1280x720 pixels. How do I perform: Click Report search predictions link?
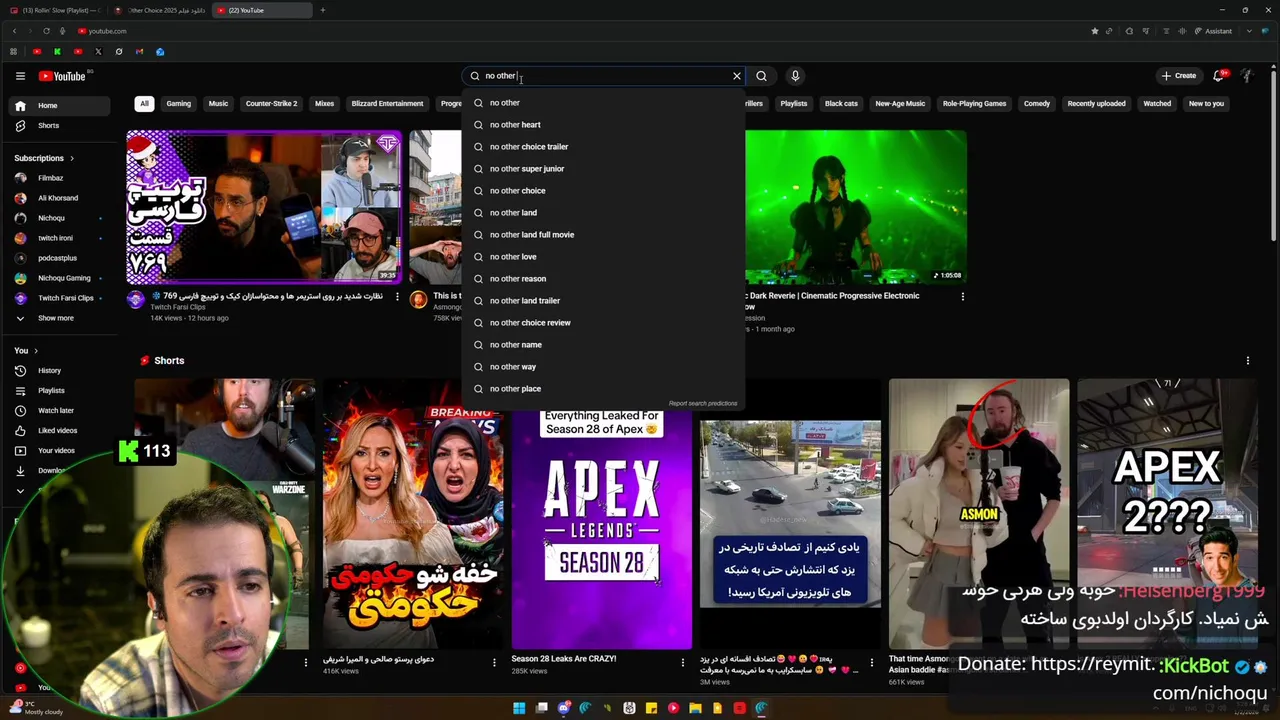(703, 403)
